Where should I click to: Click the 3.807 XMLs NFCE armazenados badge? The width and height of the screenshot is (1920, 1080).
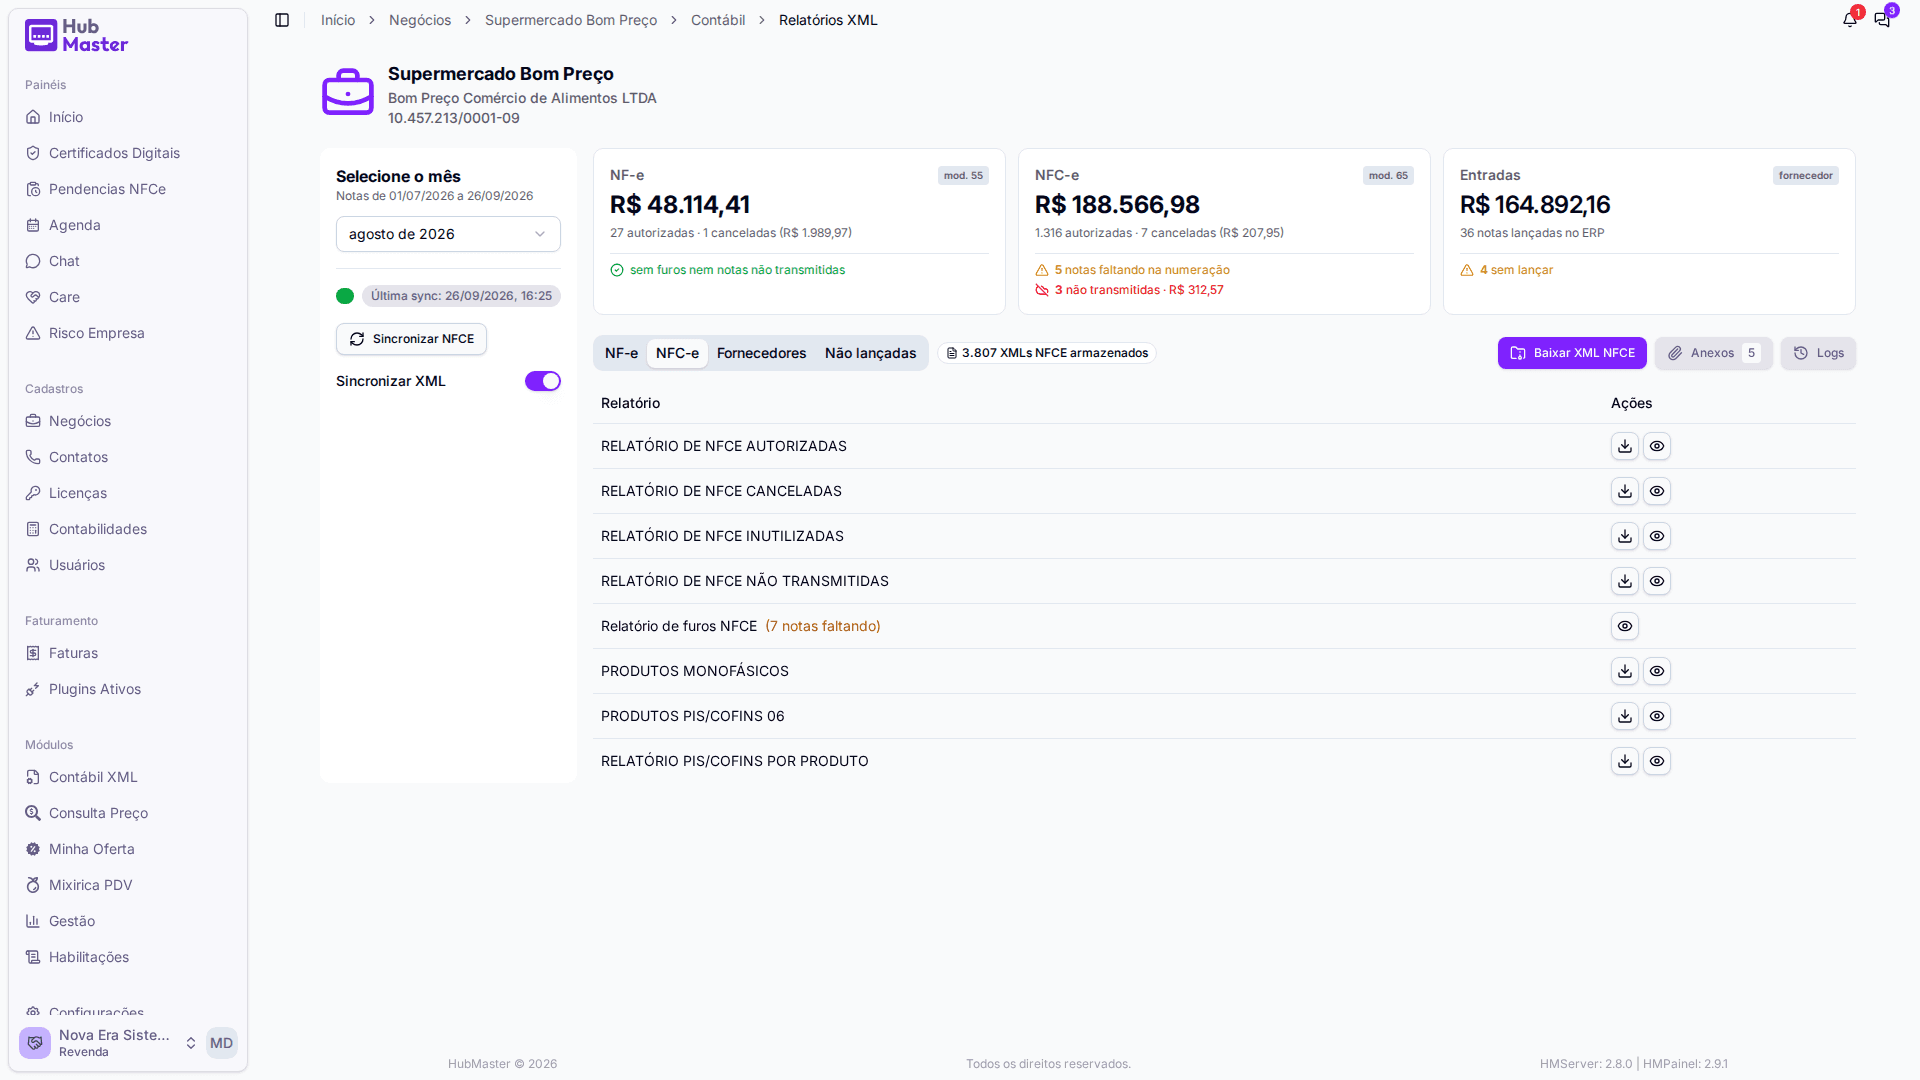[1047, 353]
